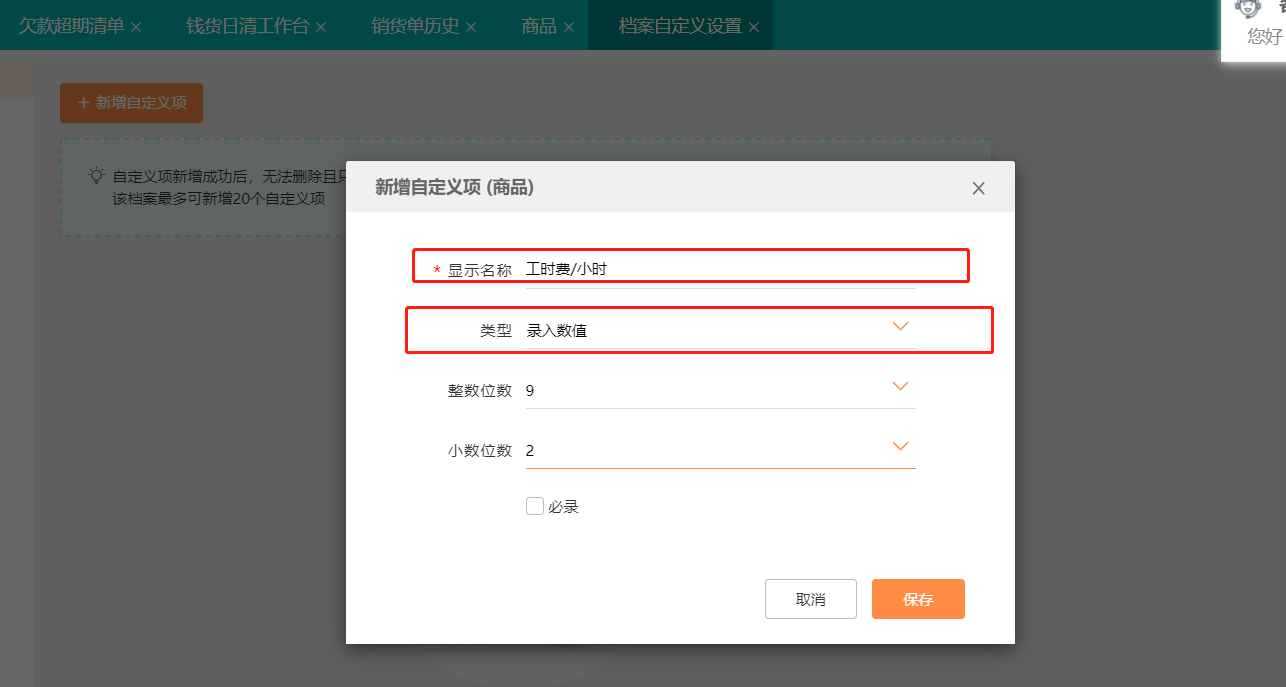Switch to the 欠款超期清单 tab
Image resolution: width=1286 pixels, height=687 pixels.
[x=71, y=26]
